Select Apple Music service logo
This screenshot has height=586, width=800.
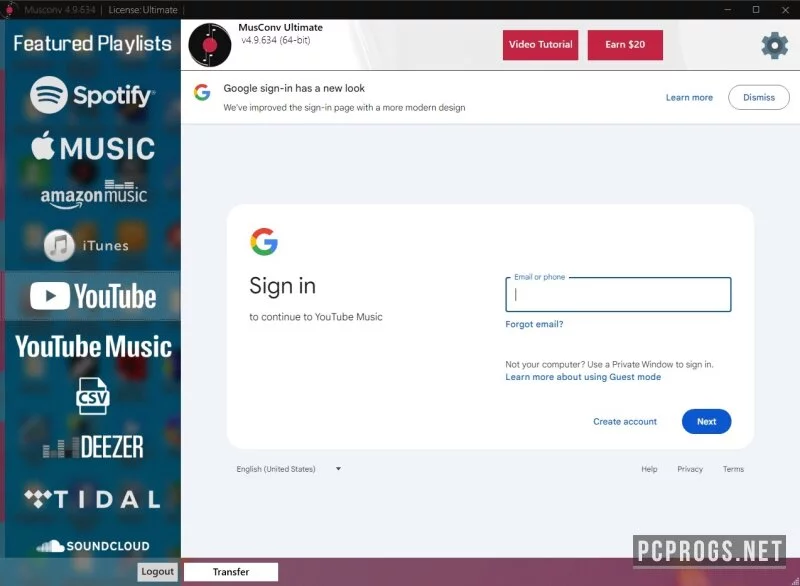coord(93,147)
